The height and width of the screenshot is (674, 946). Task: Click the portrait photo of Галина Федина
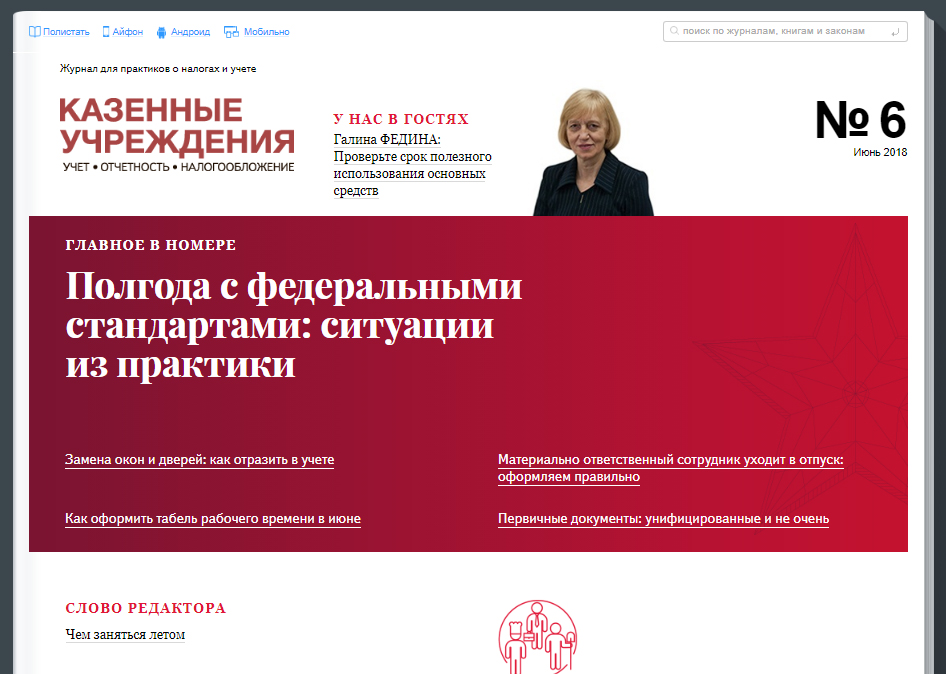(593, 152)
